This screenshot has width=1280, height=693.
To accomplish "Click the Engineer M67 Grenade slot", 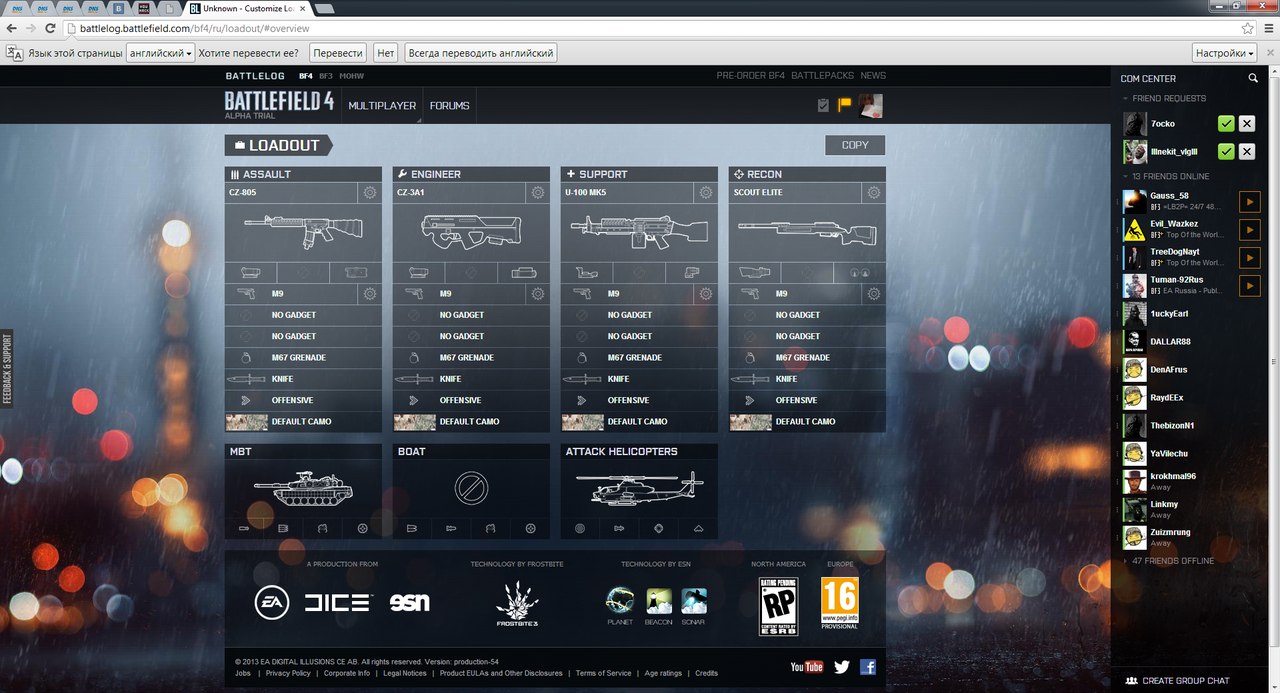I will (x=471, y=358).
